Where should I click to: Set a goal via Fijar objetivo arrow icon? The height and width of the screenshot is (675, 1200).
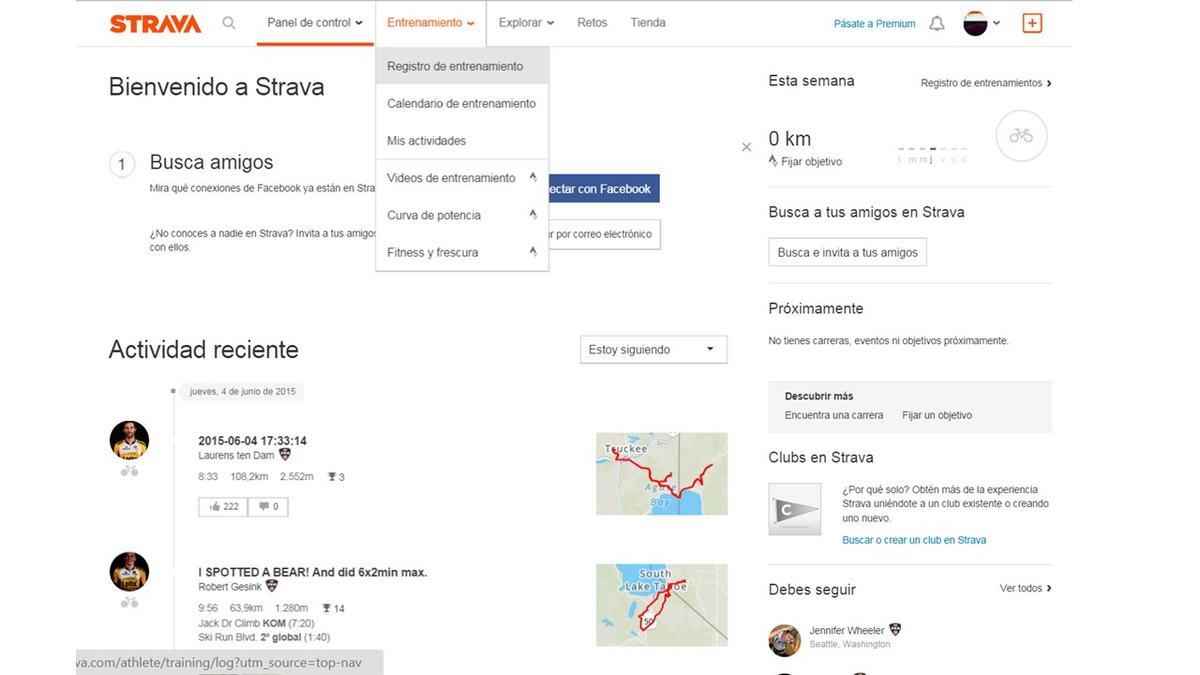772,160
